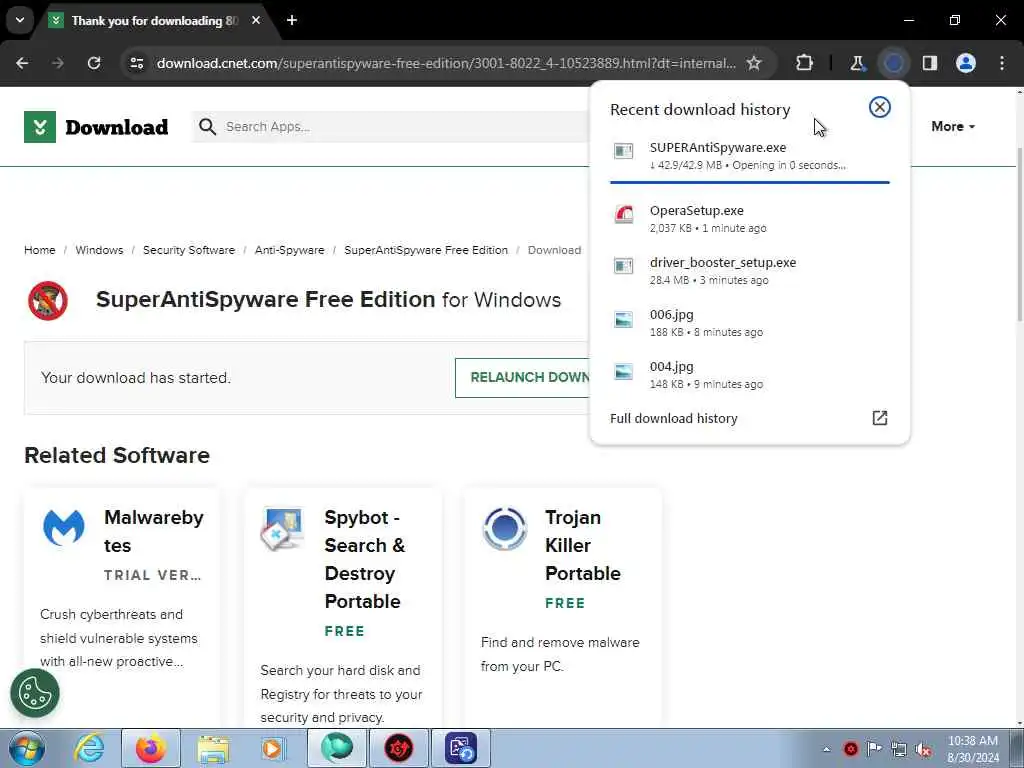Open the Chrome profile avatar
The width and height of the screenshot is (1024, 768).
click(x=966, y=63)
